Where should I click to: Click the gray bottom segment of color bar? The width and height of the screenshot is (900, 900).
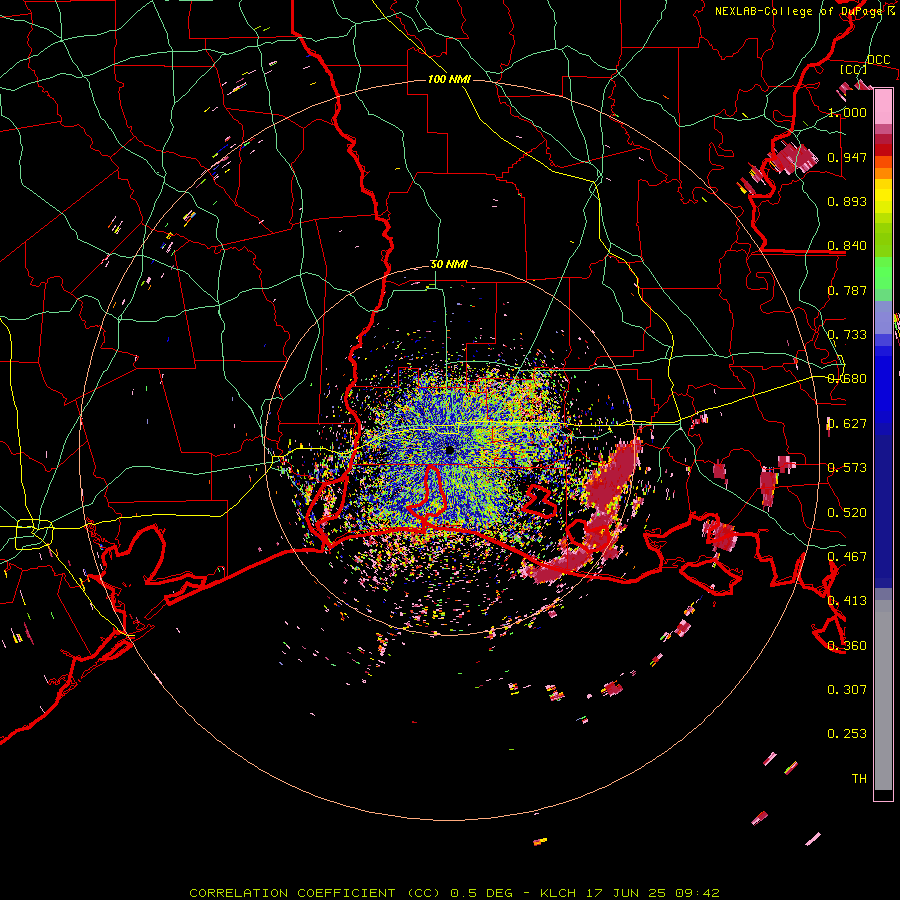(x=883, y=695)
